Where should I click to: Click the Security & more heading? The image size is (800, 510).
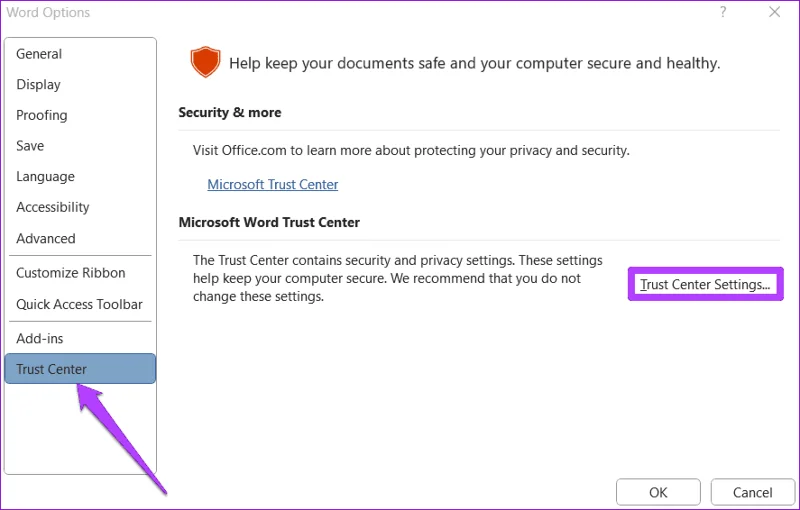(230, 112)
